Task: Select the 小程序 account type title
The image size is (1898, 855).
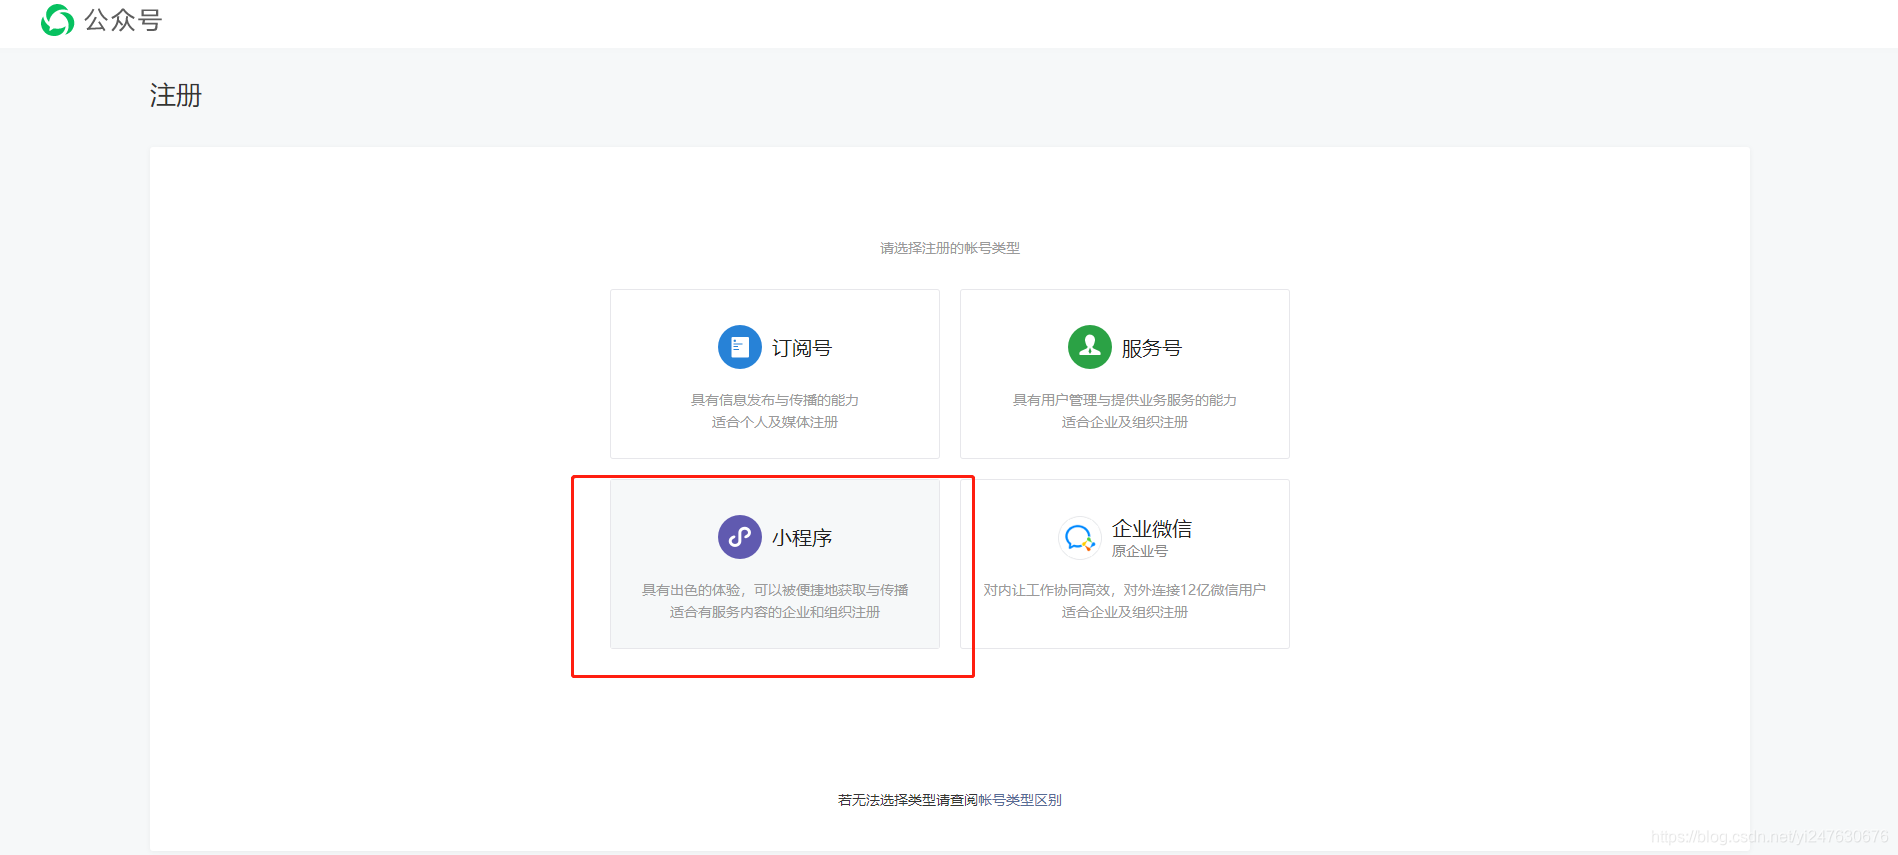Action: pyautogui.click(x=802, y=538)
